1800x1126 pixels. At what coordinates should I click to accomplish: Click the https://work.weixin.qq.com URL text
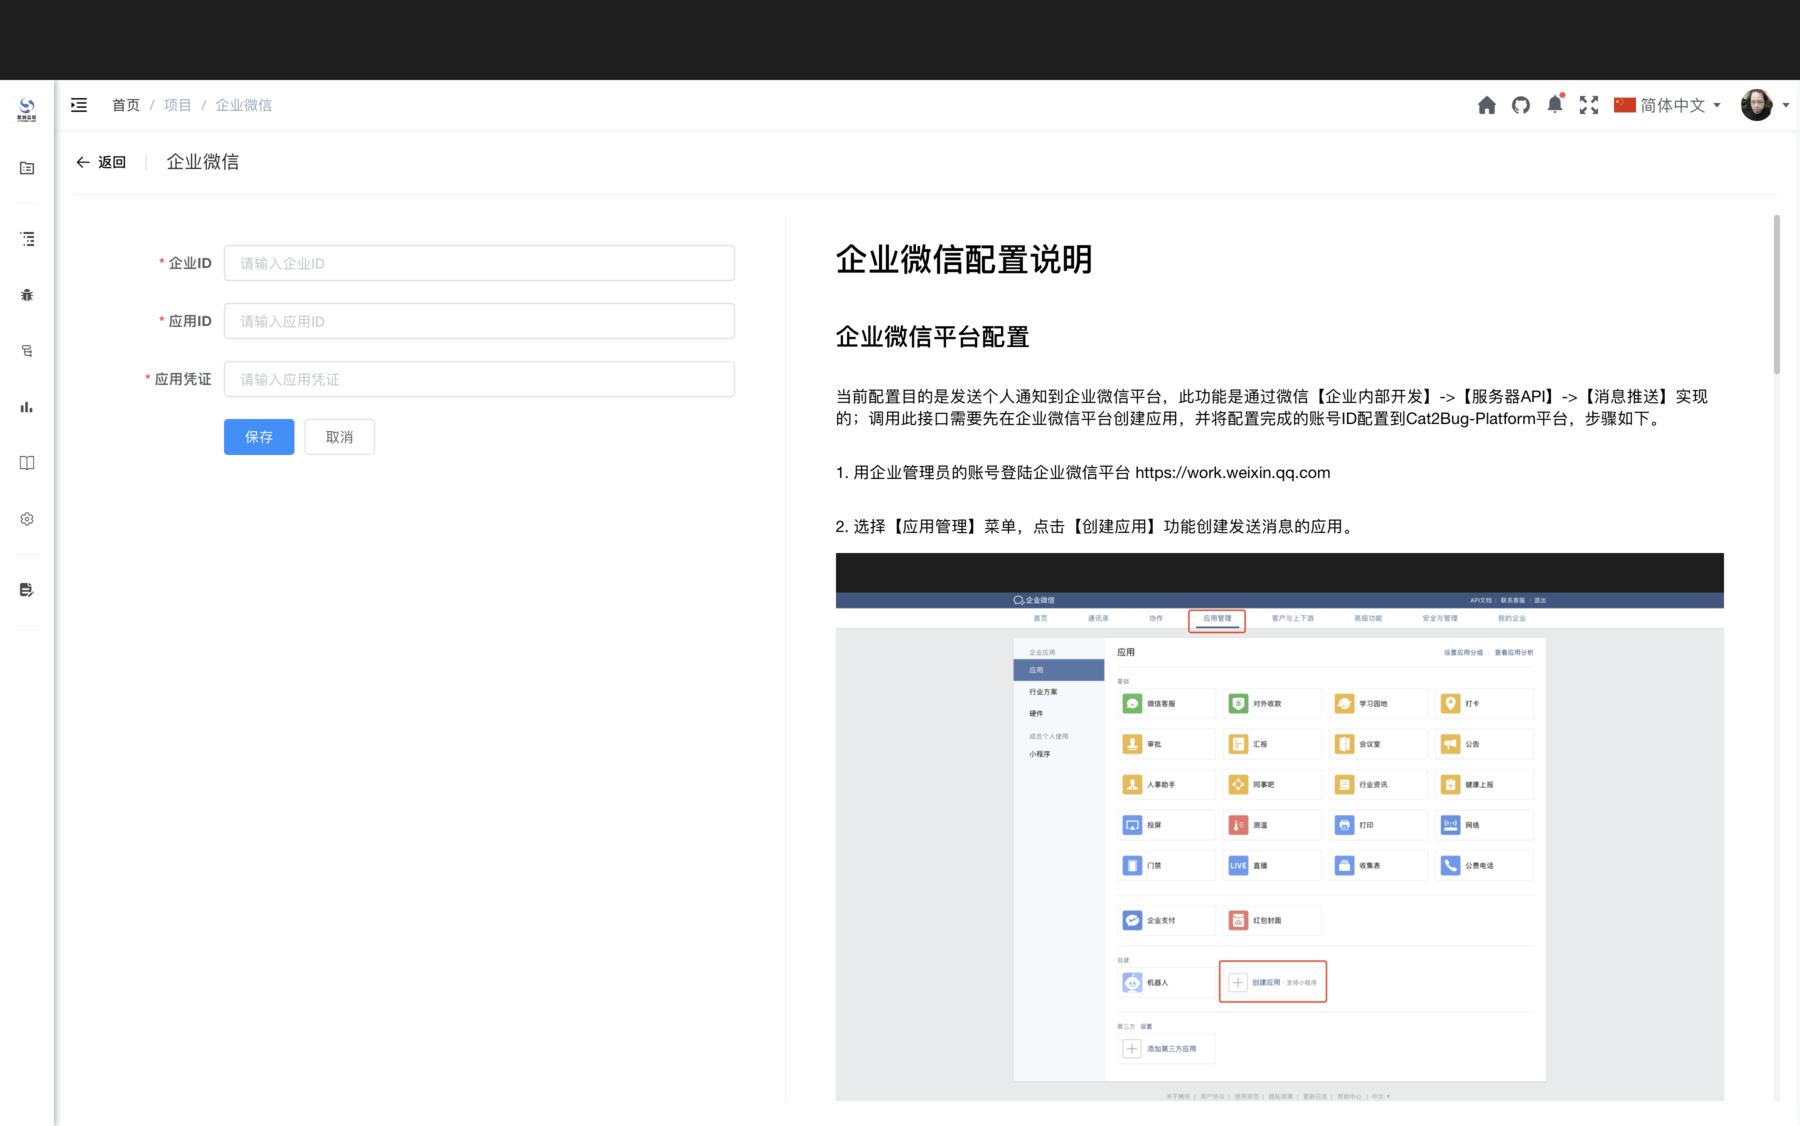pos(1233,473)
